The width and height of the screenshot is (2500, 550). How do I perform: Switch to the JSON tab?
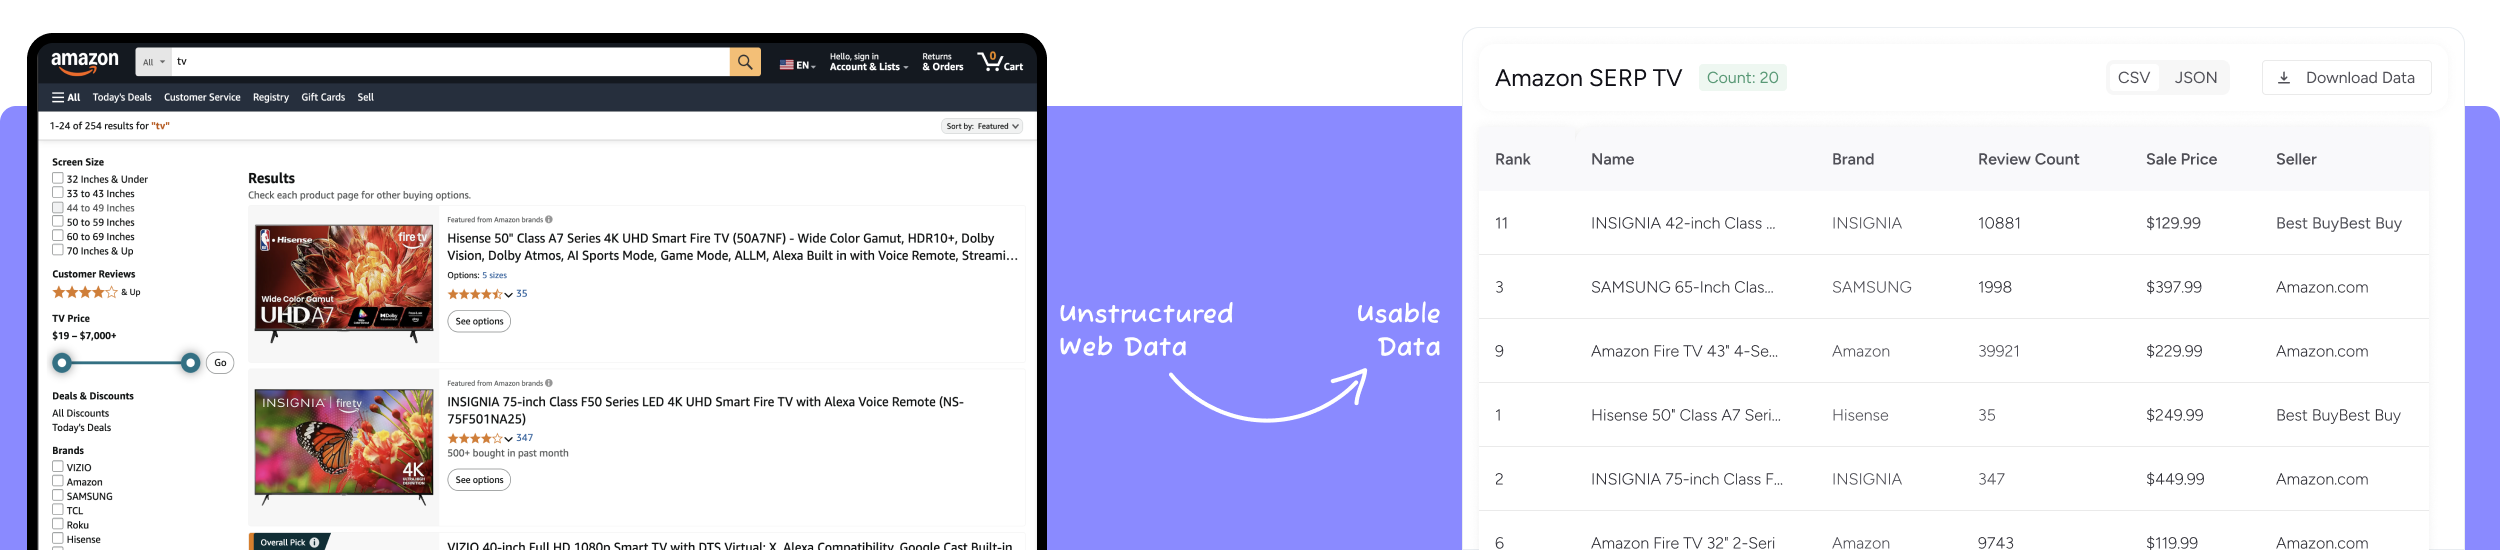pos(2196,78)
